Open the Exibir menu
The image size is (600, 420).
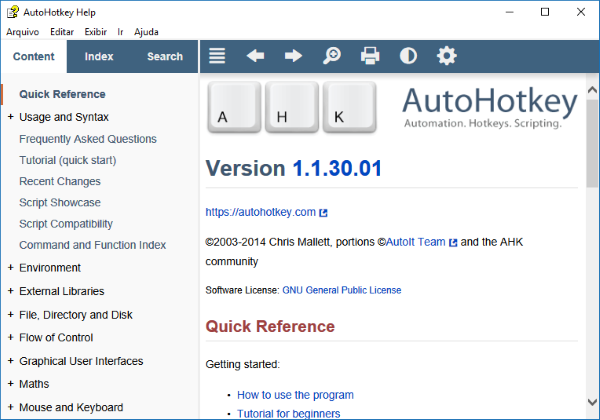pos(96,32)
